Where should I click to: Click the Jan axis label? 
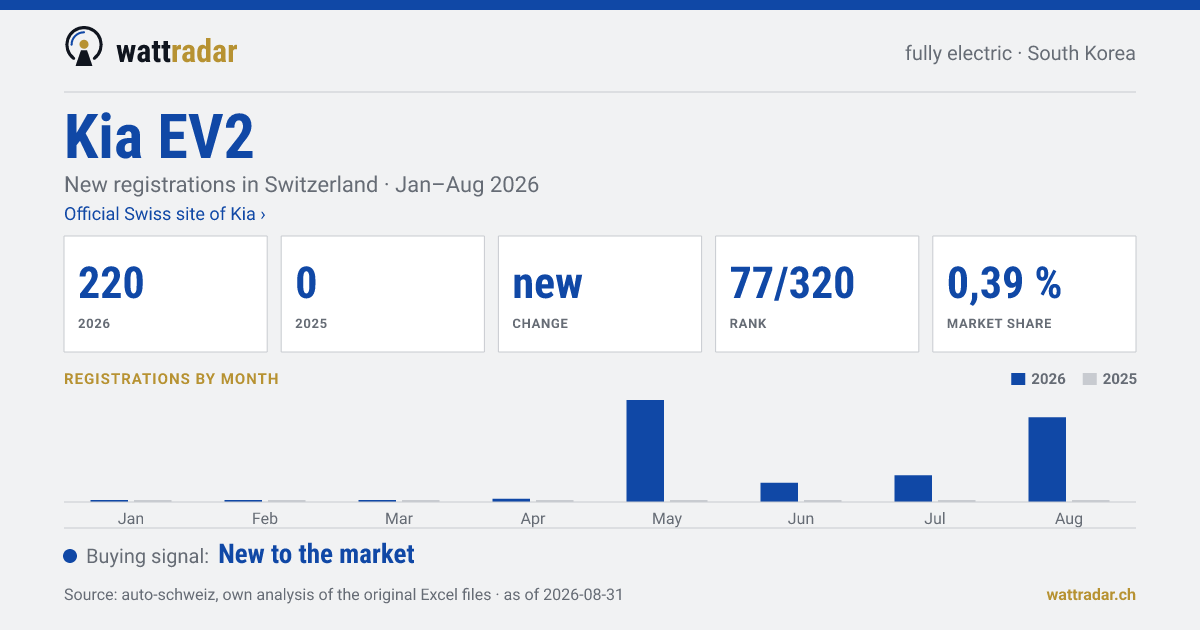coord(131,519)
